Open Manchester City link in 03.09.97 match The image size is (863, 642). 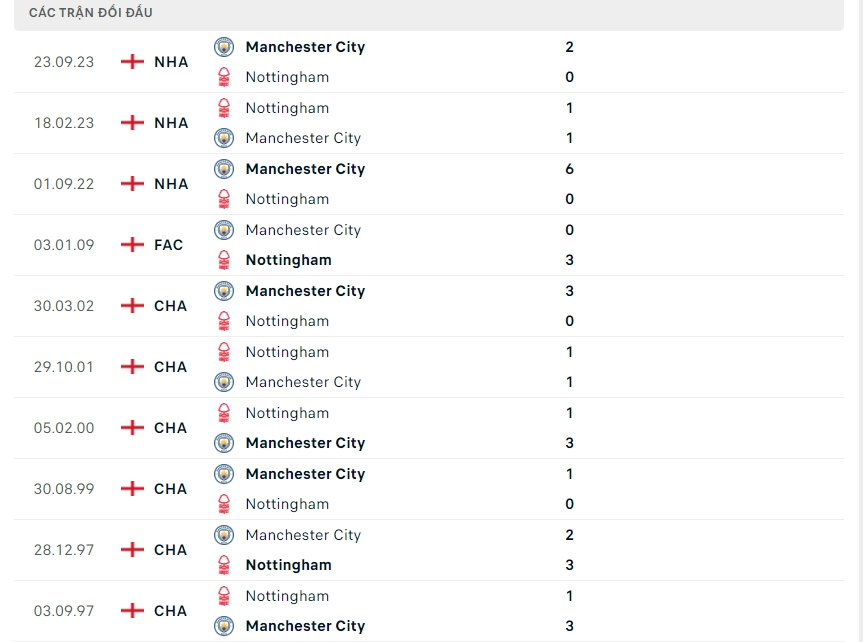tap(305, 626)
